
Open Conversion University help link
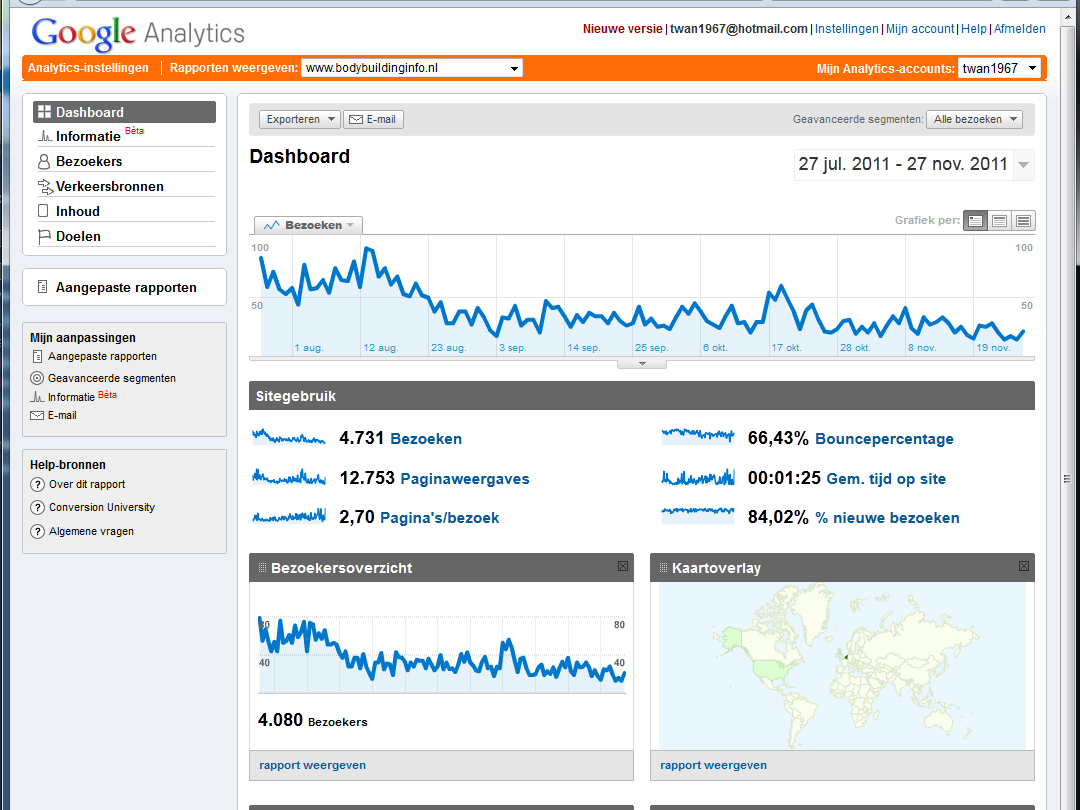click(102, 508)
